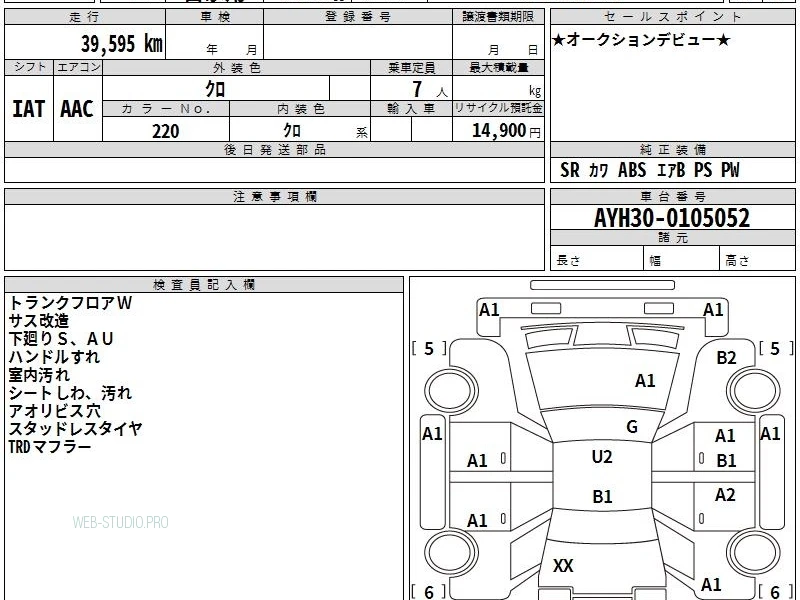Select the 走行 header cell

[85, 17]
